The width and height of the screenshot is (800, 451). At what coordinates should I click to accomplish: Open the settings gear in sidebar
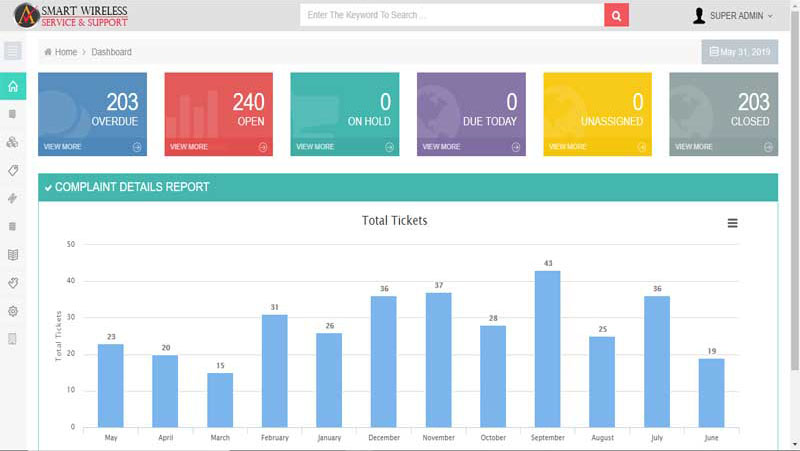click(13, 311)
